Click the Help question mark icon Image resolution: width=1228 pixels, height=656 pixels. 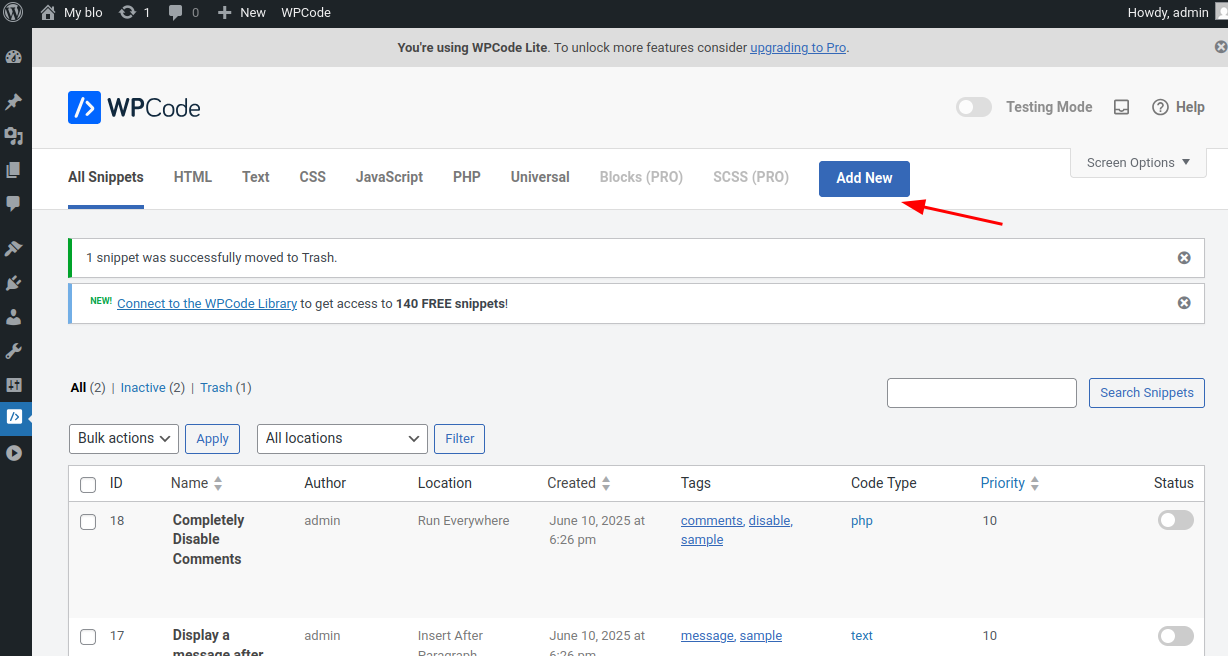coord(1161,107)
